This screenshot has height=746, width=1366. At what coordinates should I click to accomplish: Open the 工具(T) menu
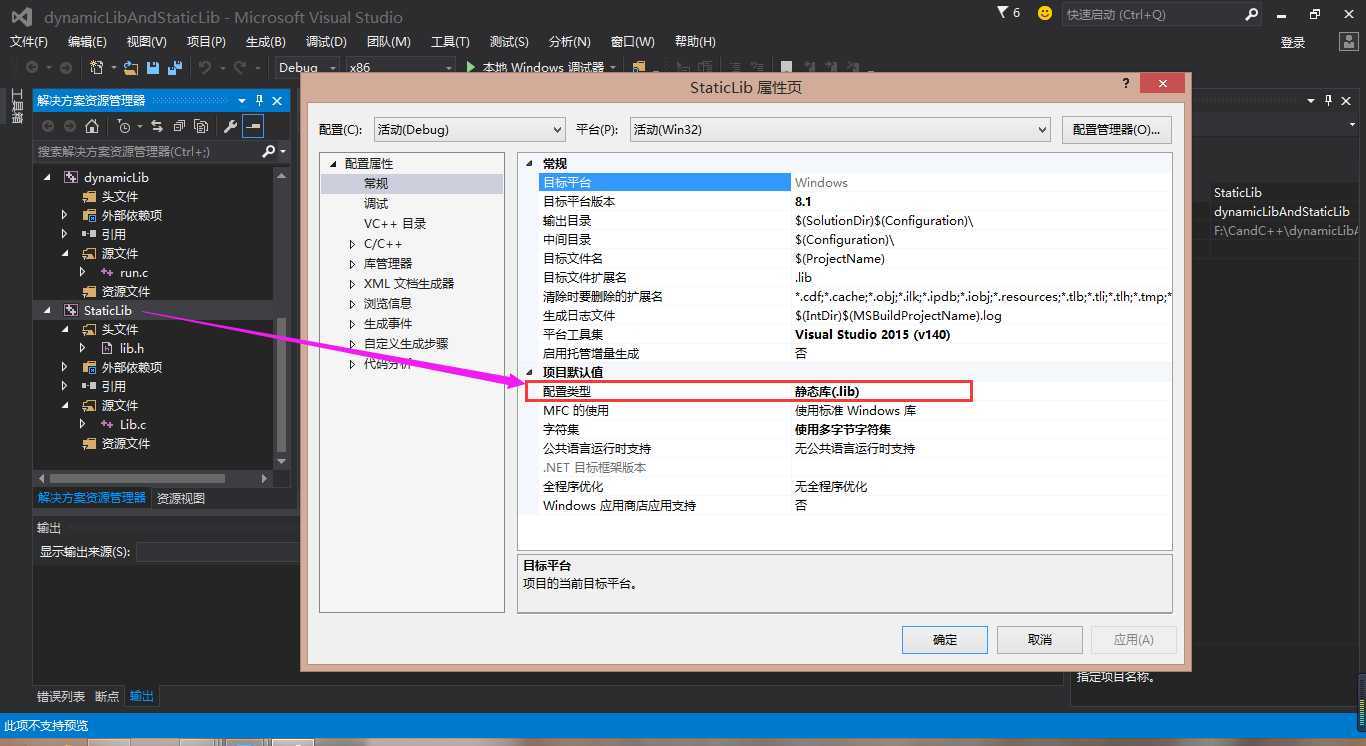(450, 41)
